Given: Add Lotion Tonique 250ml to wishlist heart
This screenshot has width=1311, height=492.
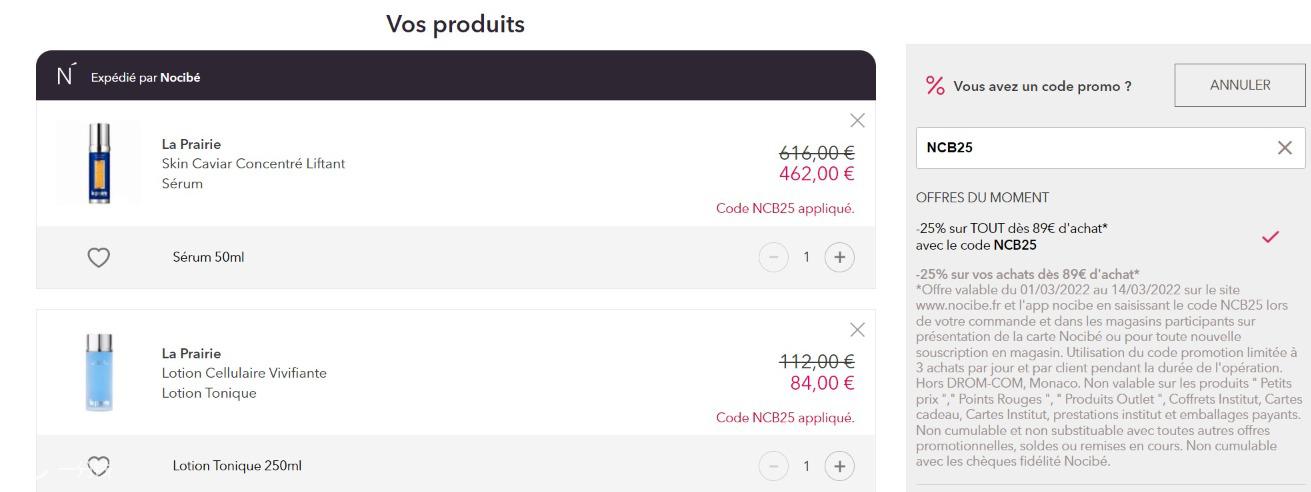Looking at the screenshot, I should pos(98,465).
